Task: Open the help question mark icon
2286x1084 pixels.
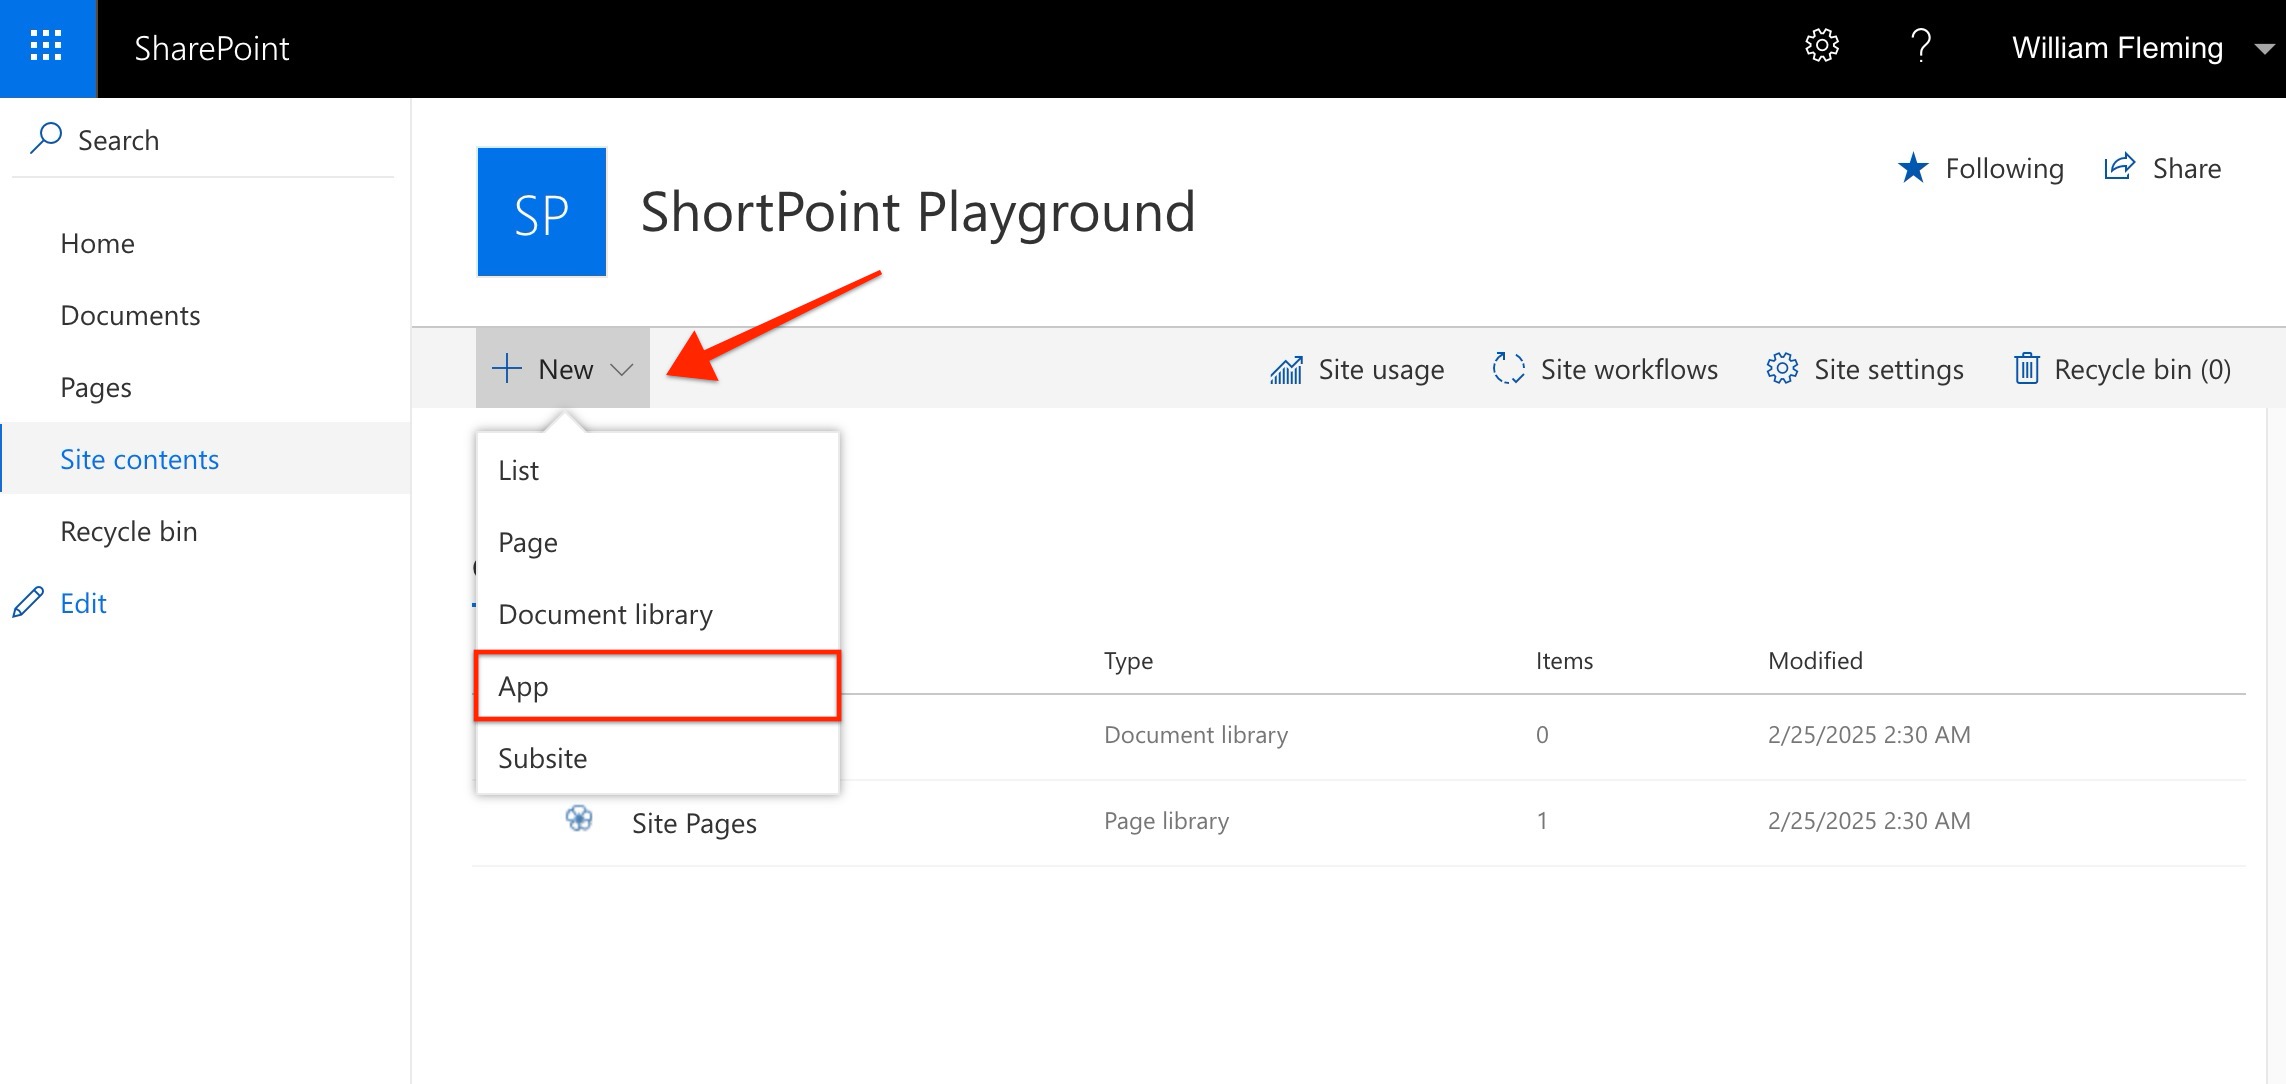Action: pyautogui.click(x=1920, y=46)
